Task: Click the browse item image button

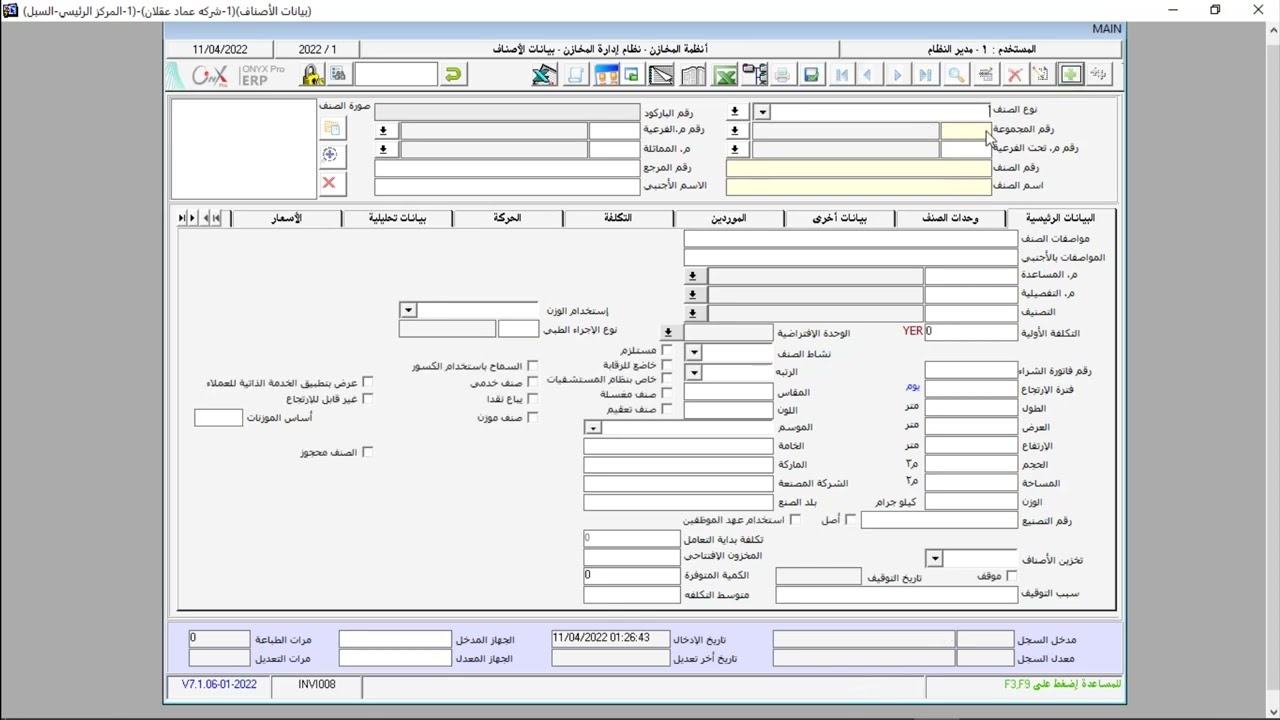Action: (x=331, y=129)
